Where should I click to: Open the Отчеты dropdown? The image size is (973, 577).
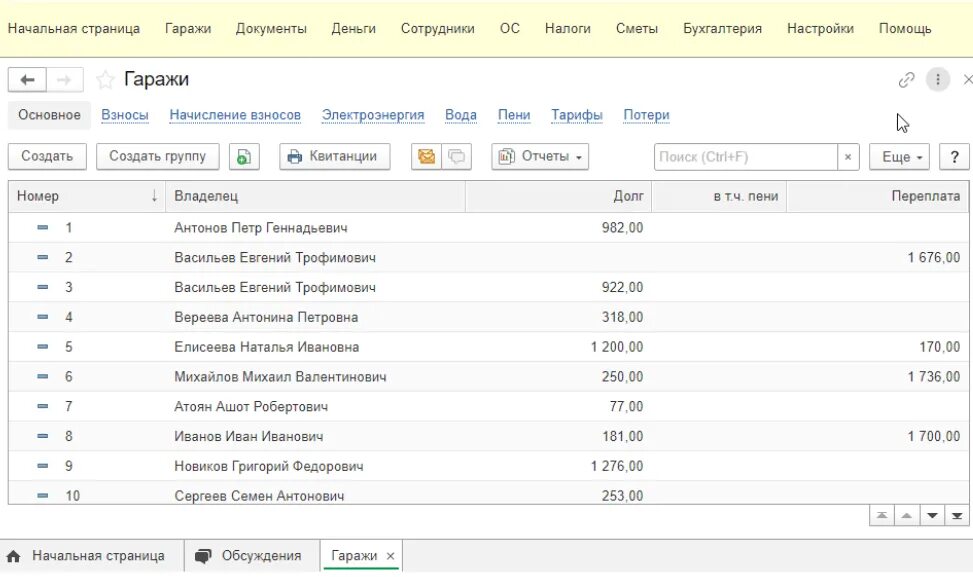click(x=540, y=156)
